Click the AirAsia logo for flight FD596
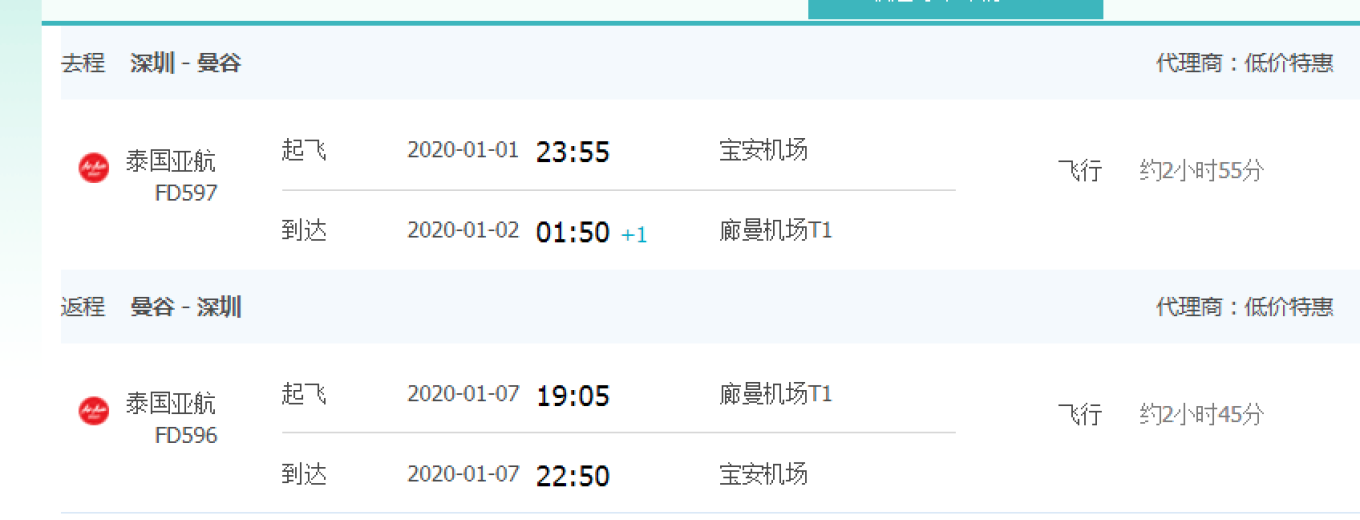 click(x=94, y=410)
